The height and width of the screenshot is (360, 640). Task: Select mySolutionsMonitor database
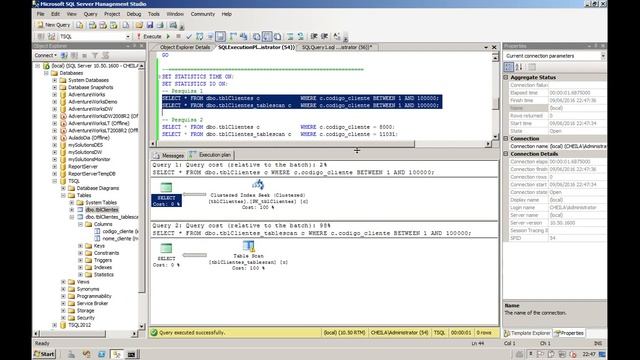pyautogui.click(x=89, y=159)
